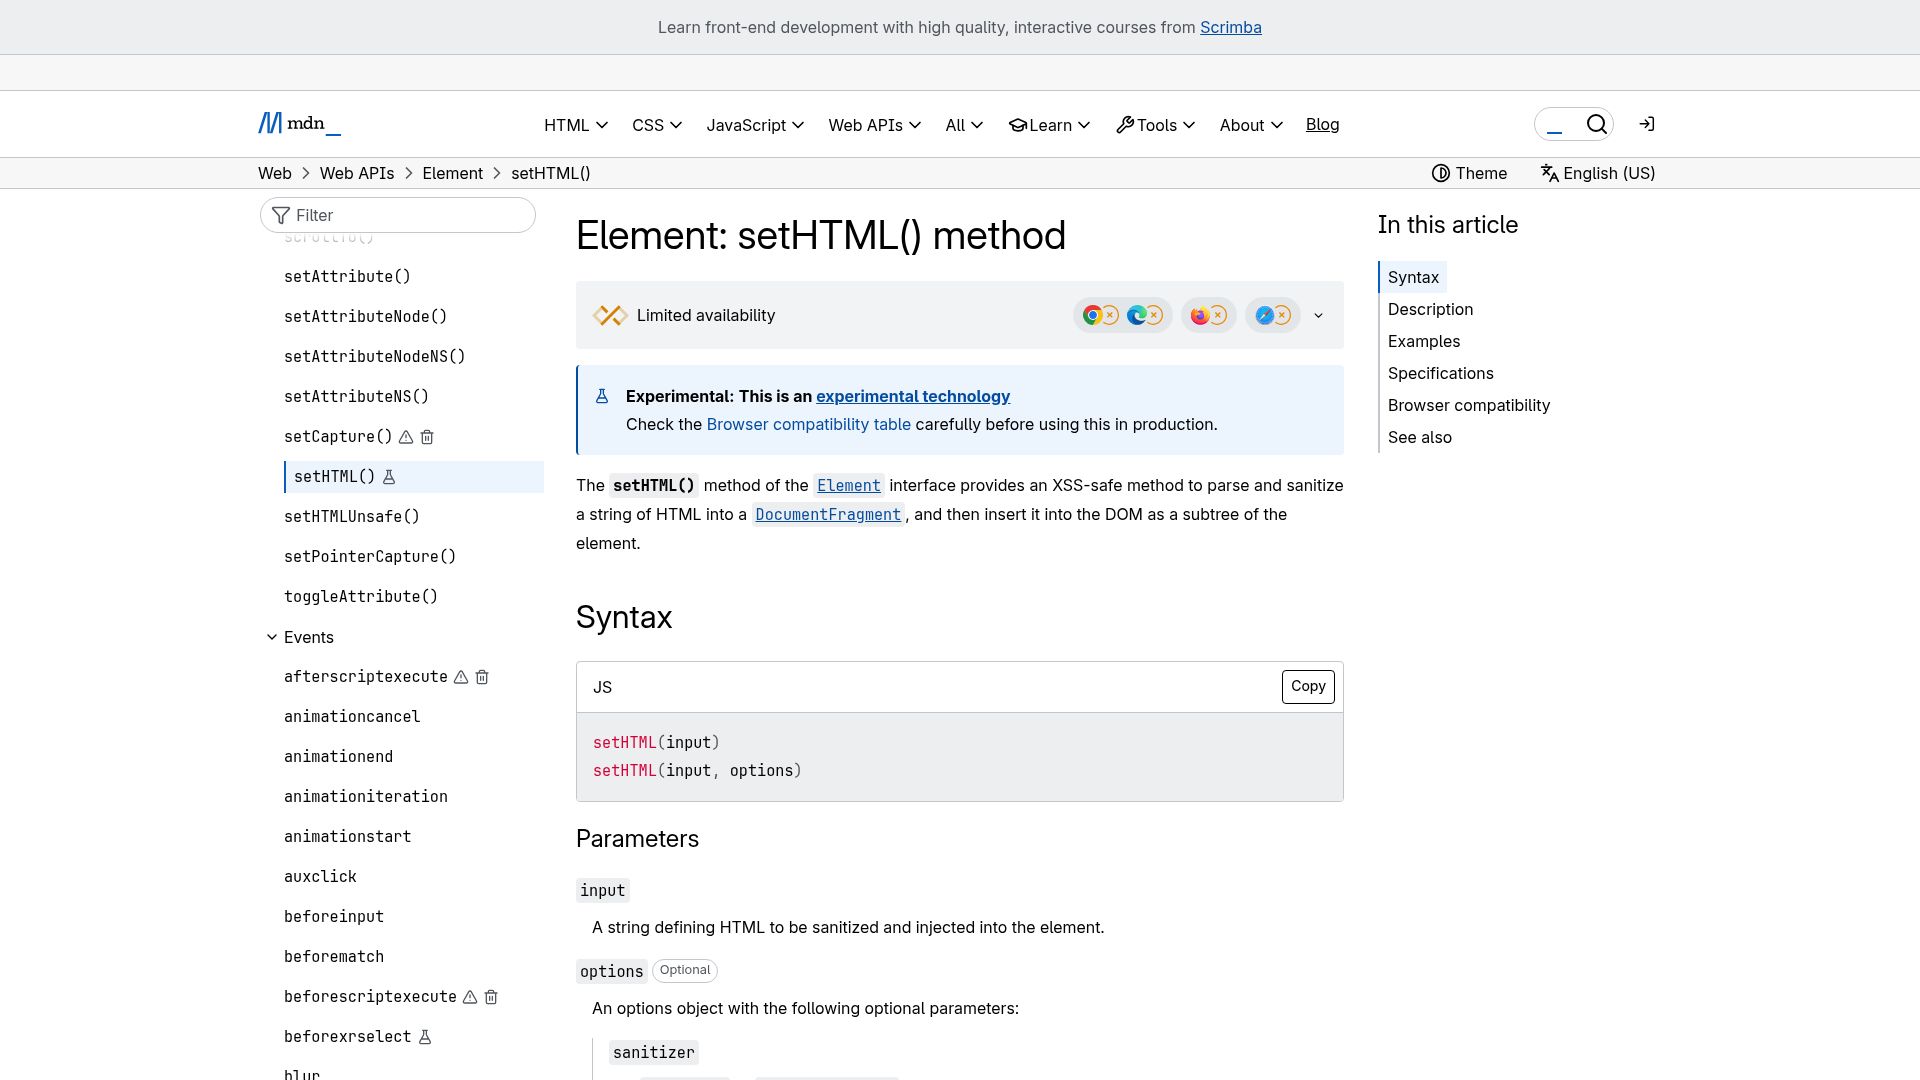Image resolution: width=1920 pixels, height=1080 pixels.
Task: Click the Edge browser support icon
Action: pyautogui.click(x=1136, y=315)
